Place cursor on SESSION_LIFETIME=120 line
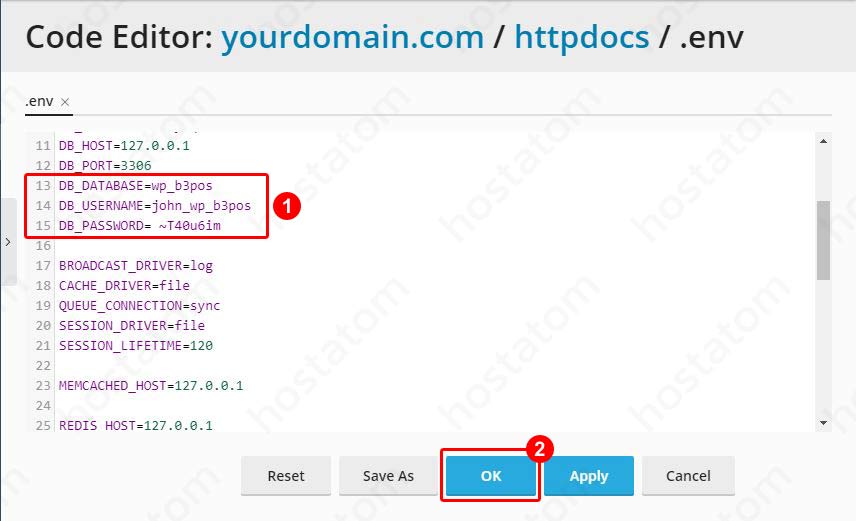This screenshot has width=856, height=521. point(135,346)
